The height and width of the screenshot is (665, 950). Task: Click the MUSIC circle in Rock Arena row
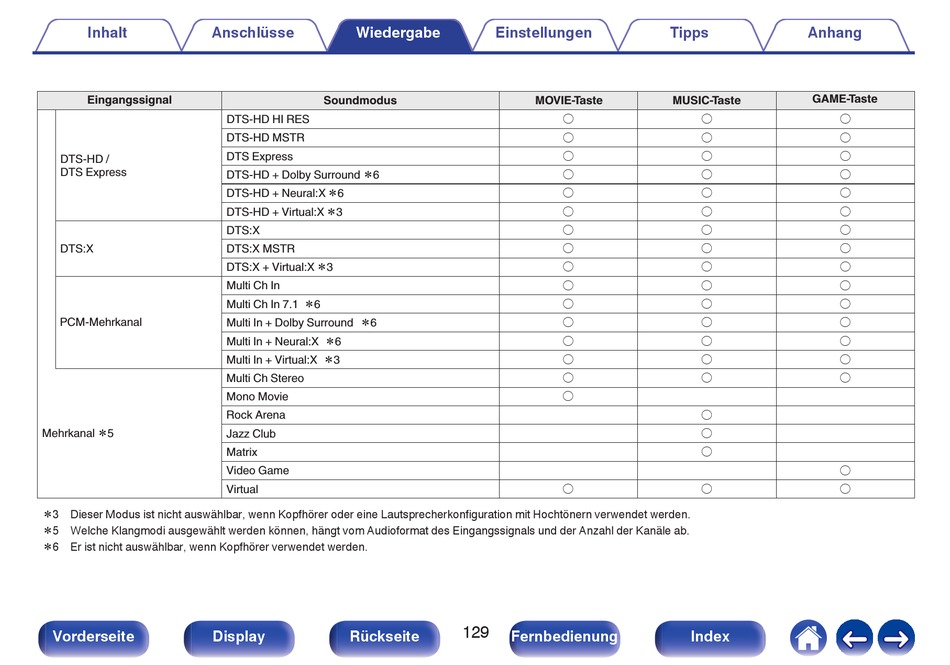(x=706, y=415)
